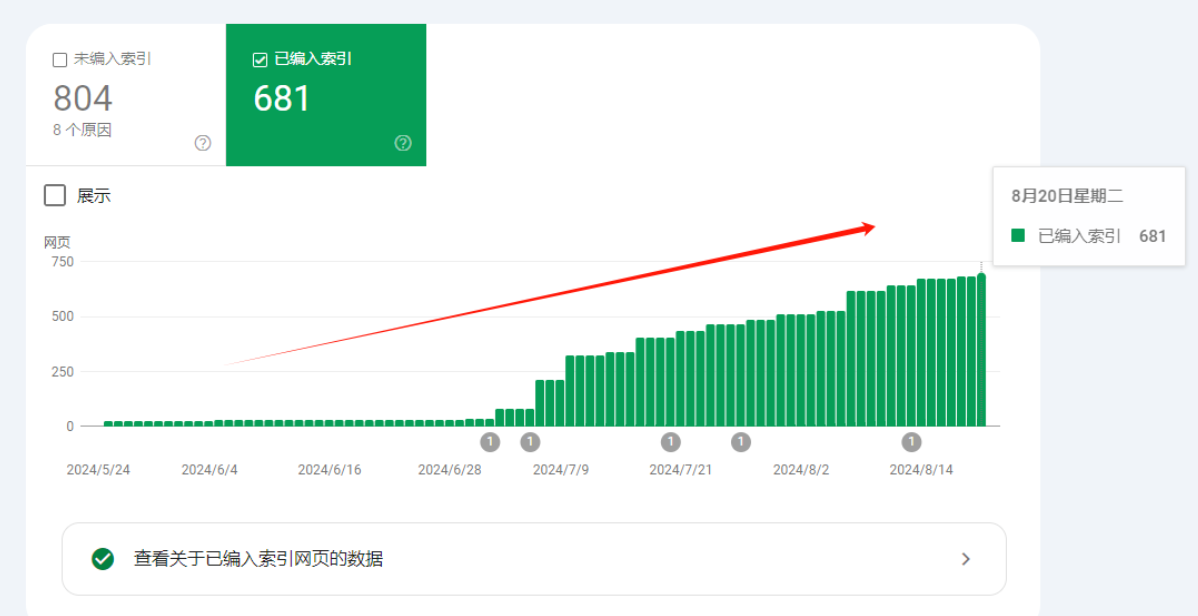Open the annotation marker above the 2024/7/21 label
1198x616 pixels.
point(670,442)
